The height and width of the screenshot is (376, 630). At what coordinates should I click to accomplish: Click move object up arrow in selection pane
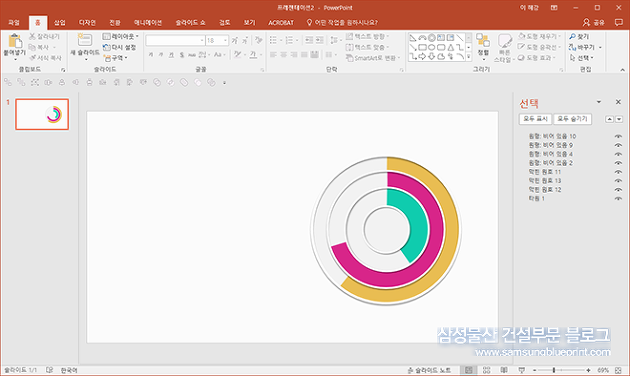pyautogui.click(x=610, y=119)
